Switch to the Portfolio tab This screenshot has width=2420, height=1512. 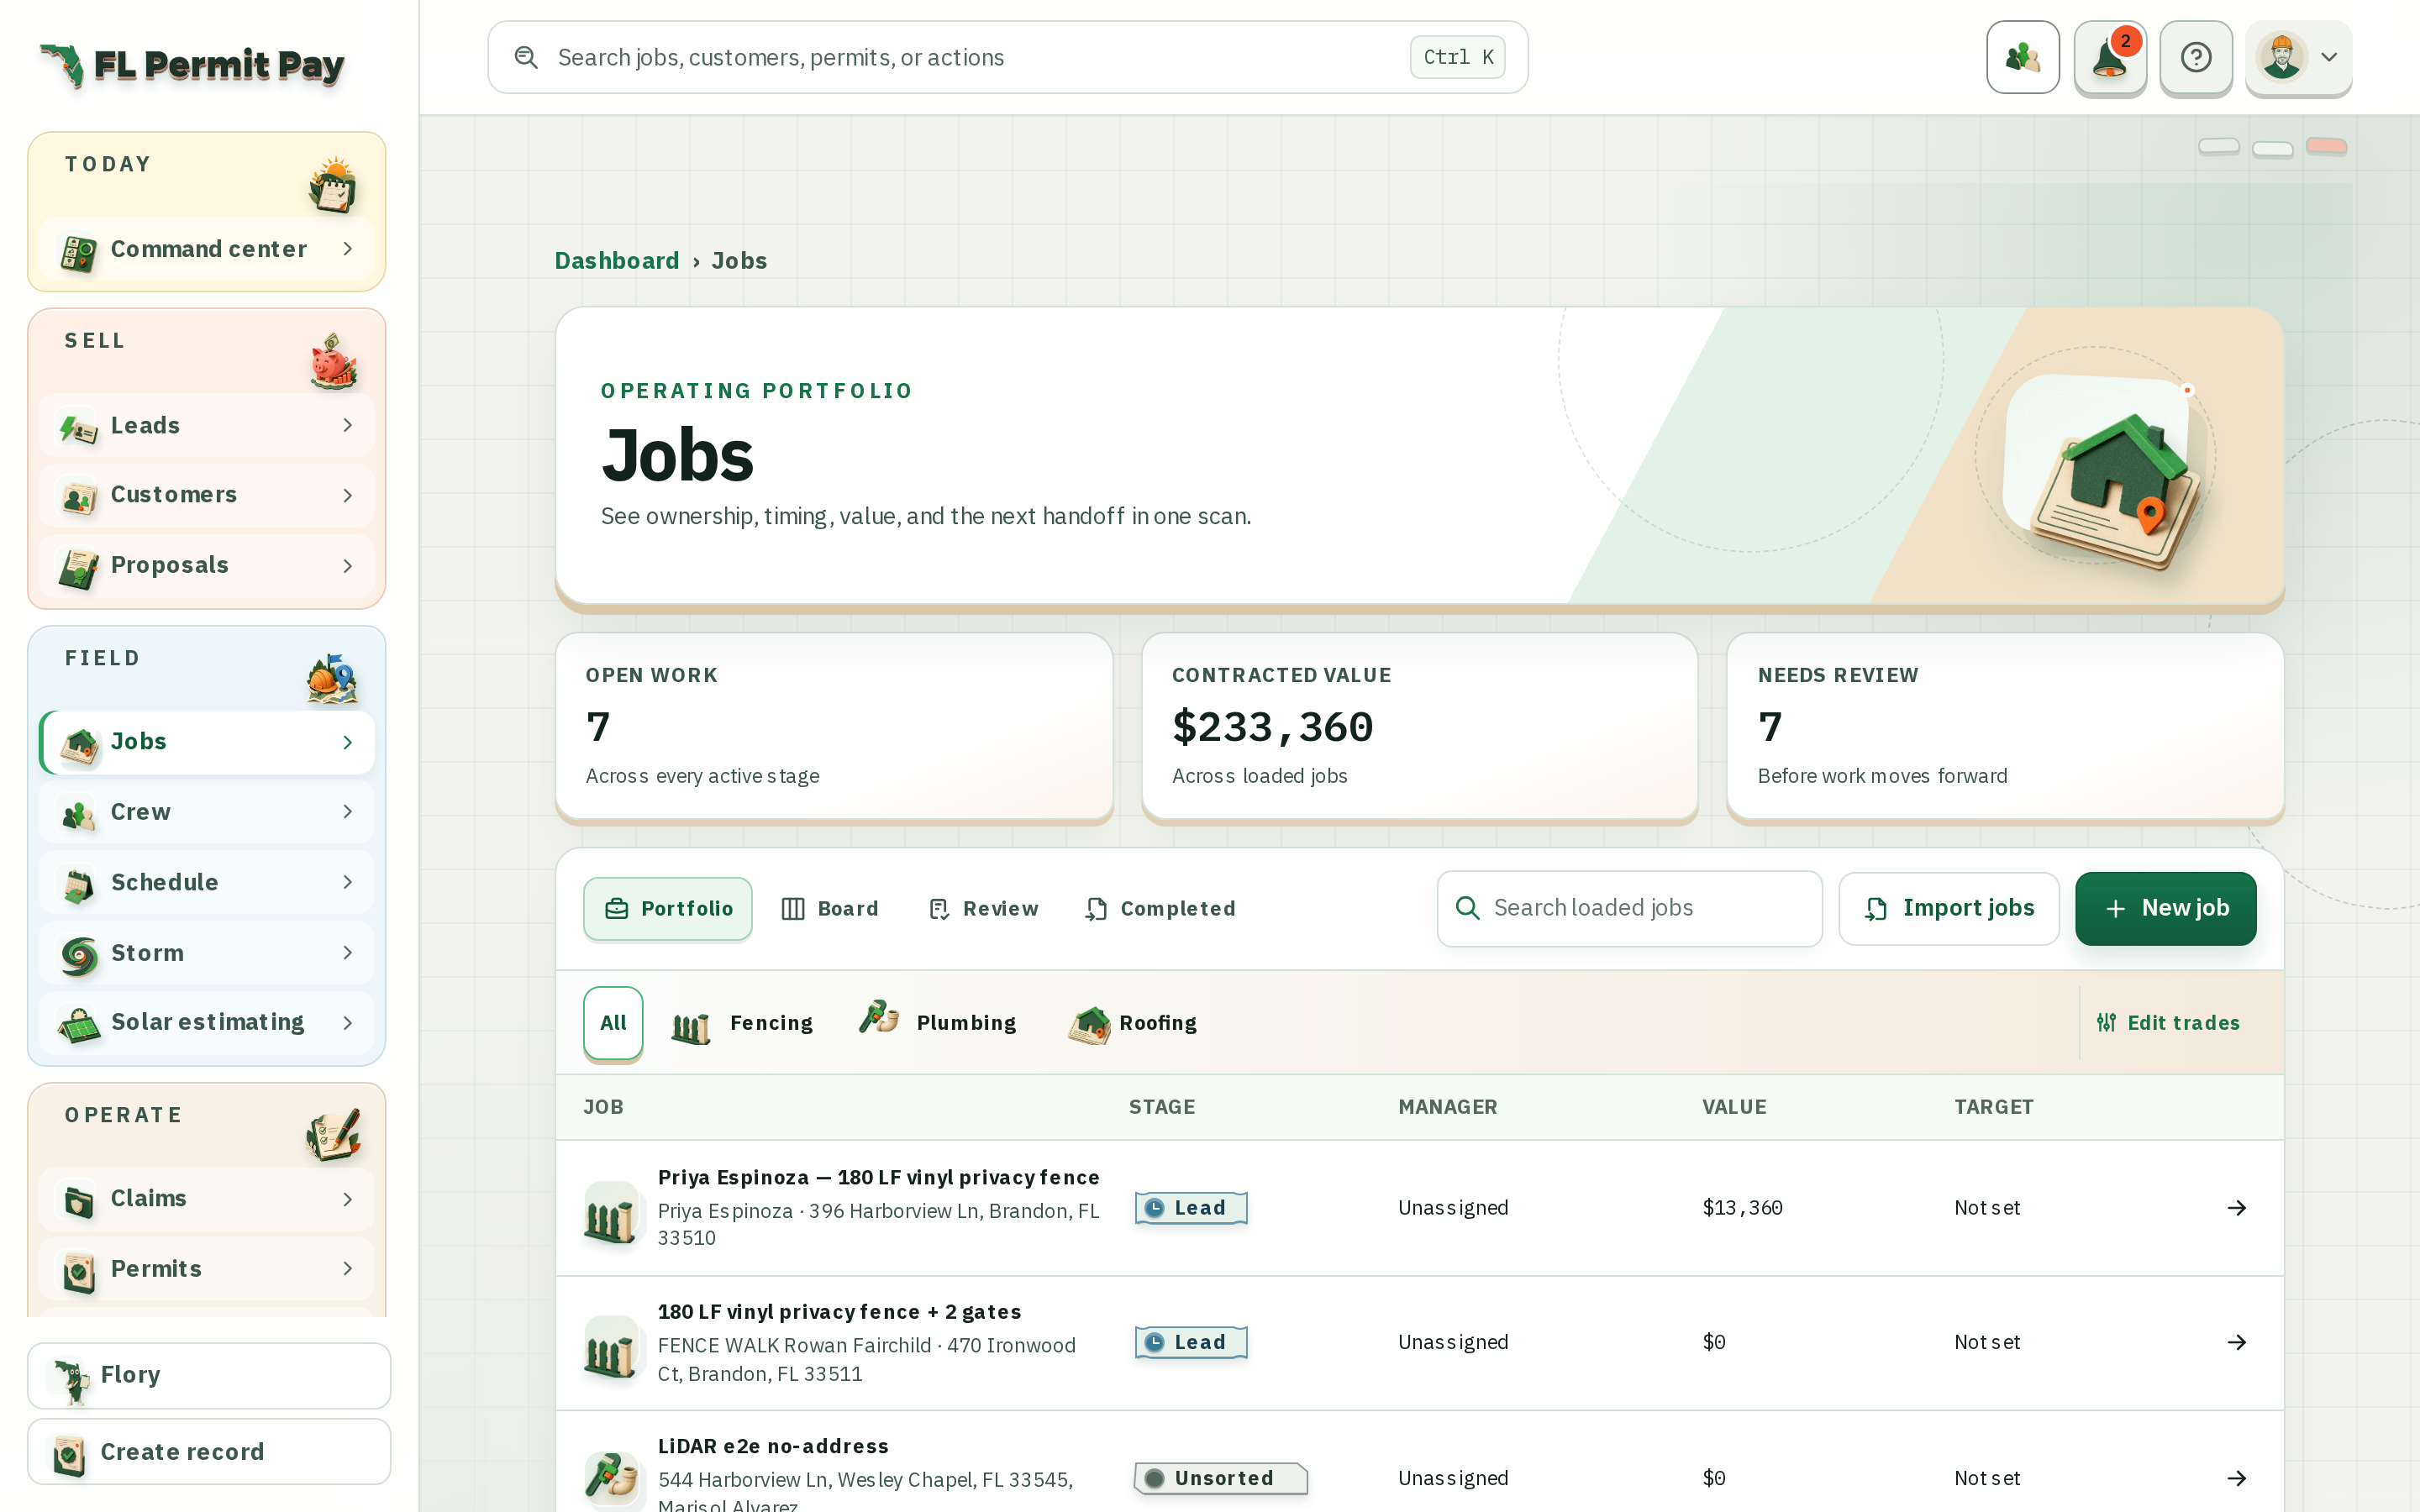click(668, 909)
